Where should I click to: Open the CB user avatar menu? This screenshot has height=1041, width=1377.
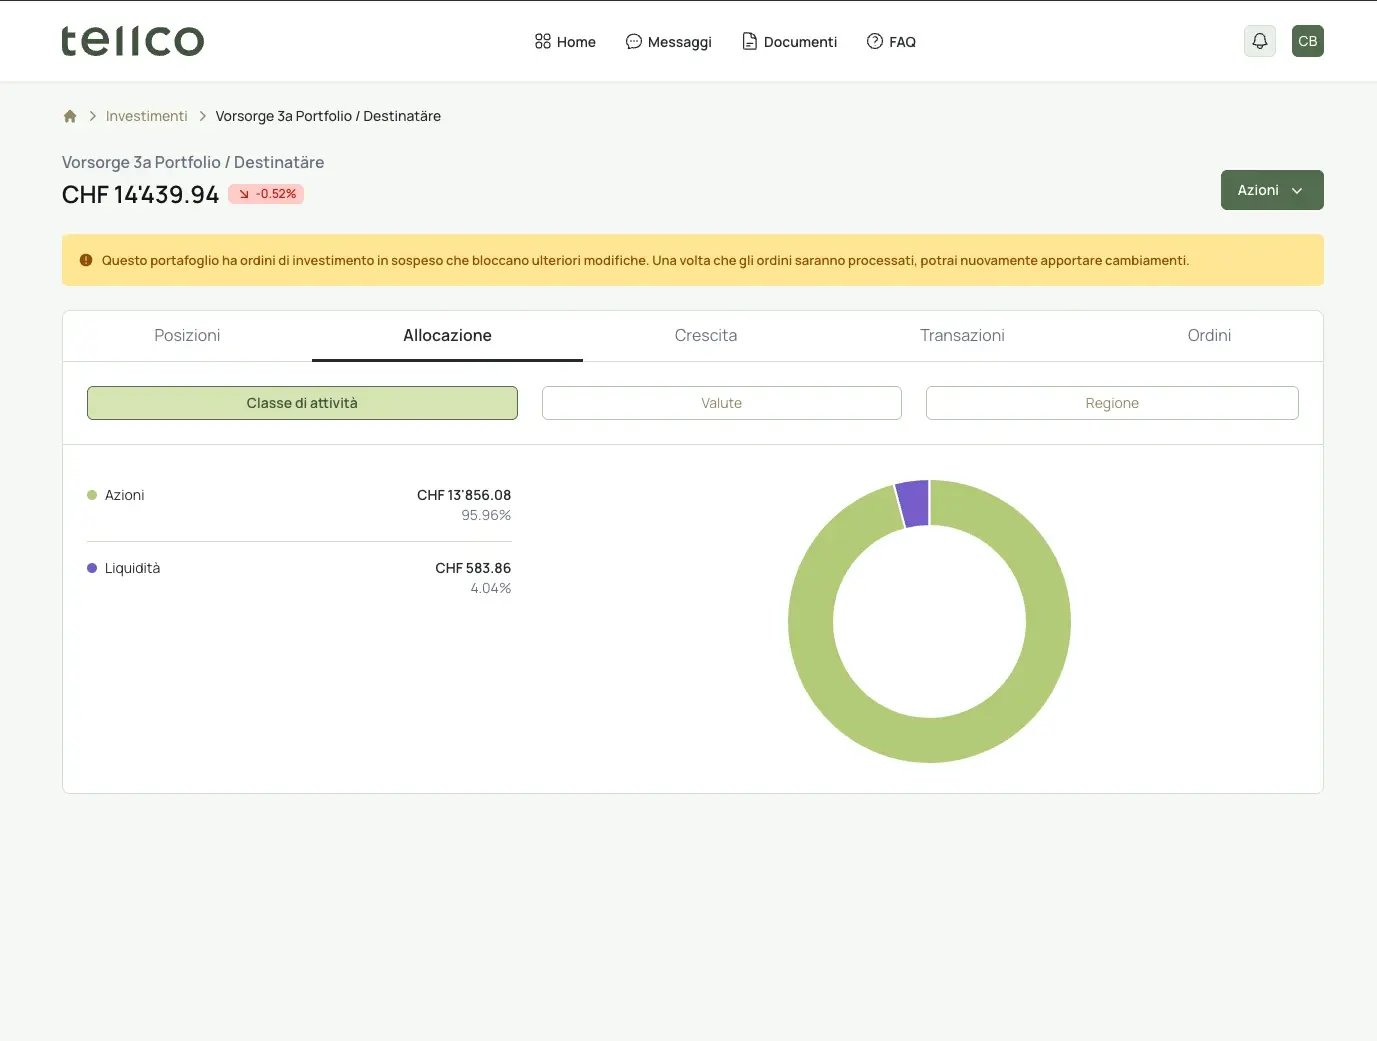click(1308, 41)
